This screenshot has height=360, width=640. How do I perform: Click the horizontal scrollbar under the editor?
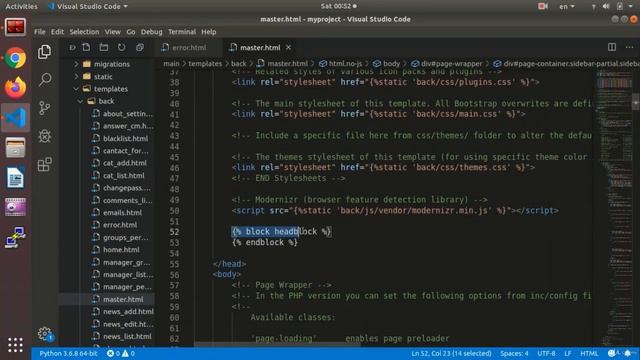pos(278,345)
